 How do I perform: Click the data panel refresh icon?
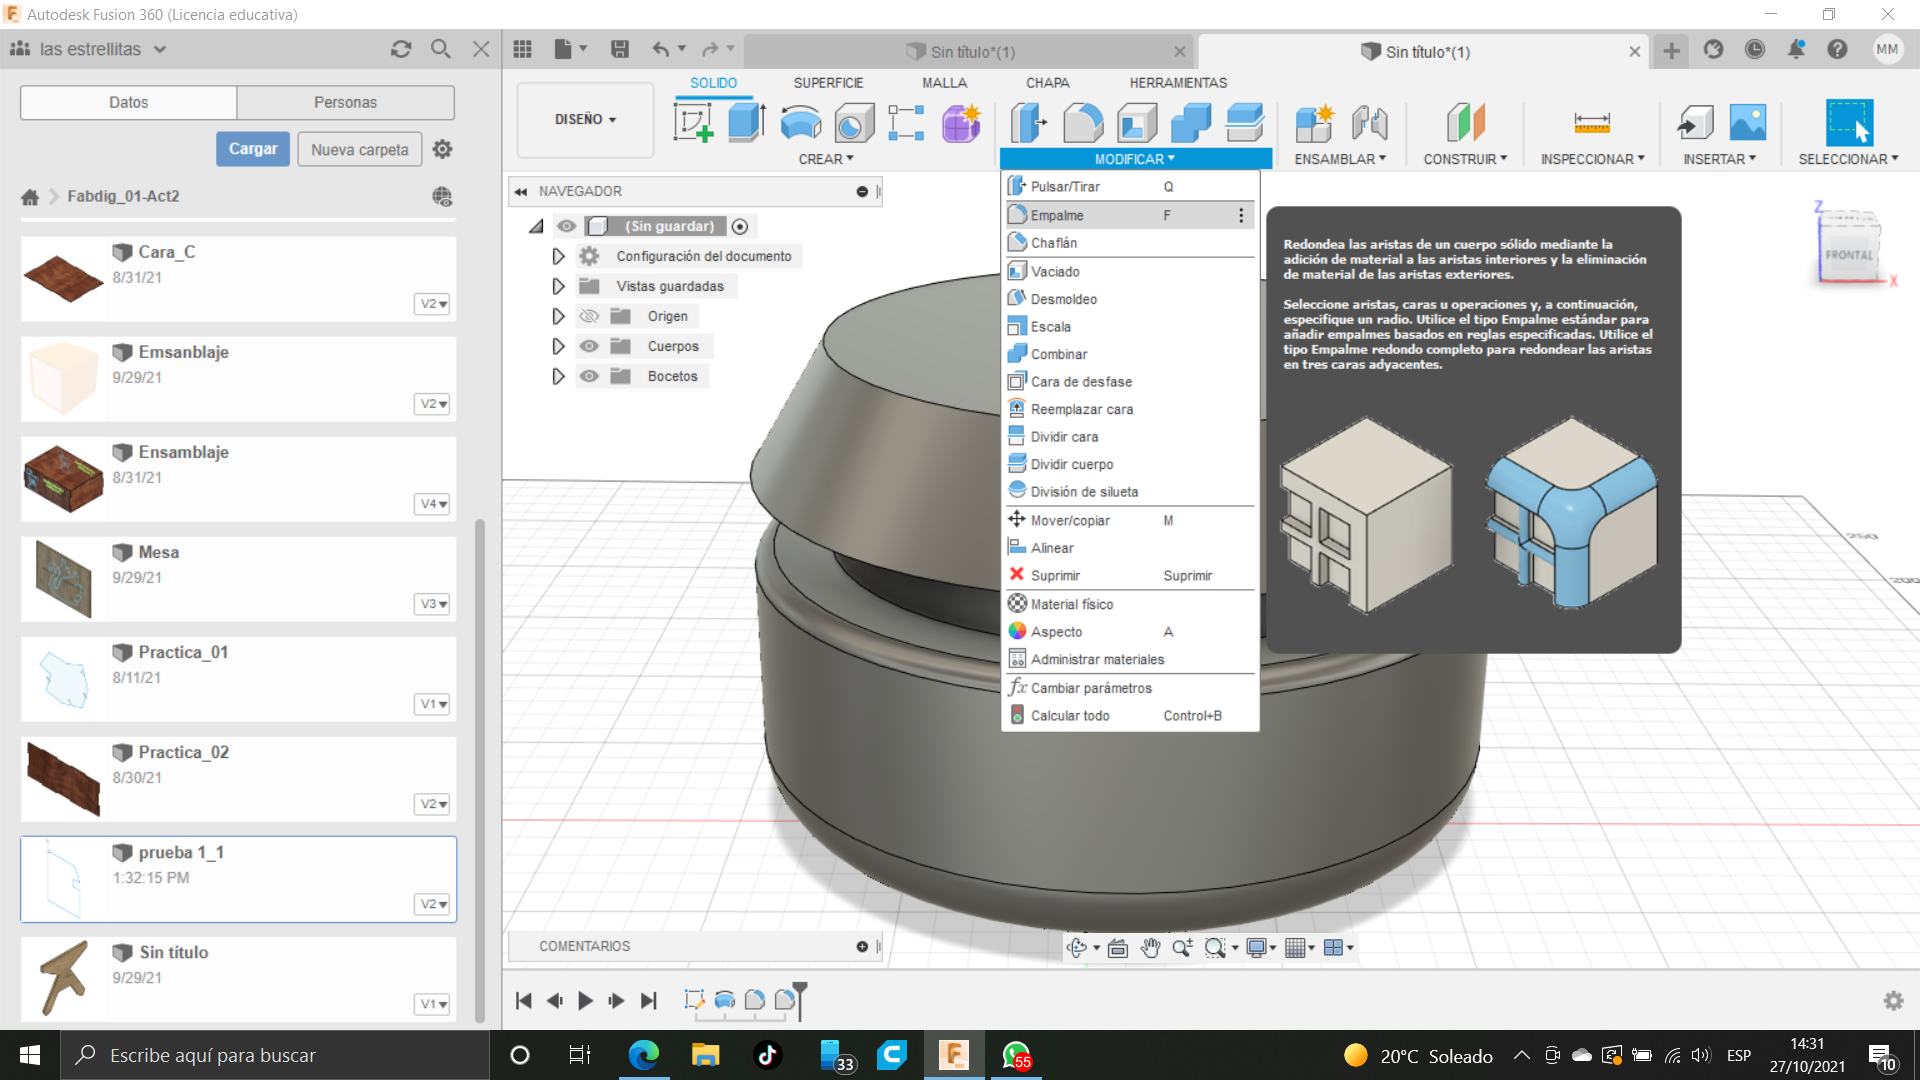click(401, 49)
